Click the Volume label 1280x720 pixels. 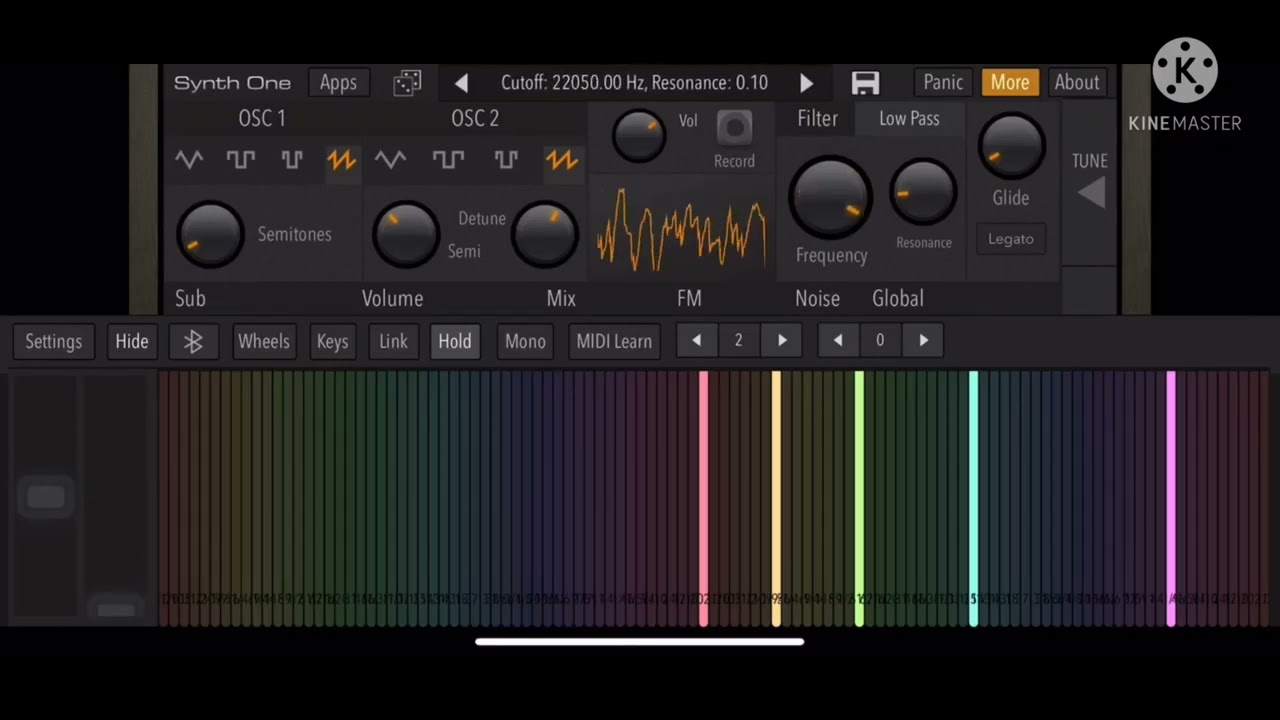(x=393, y=298)
